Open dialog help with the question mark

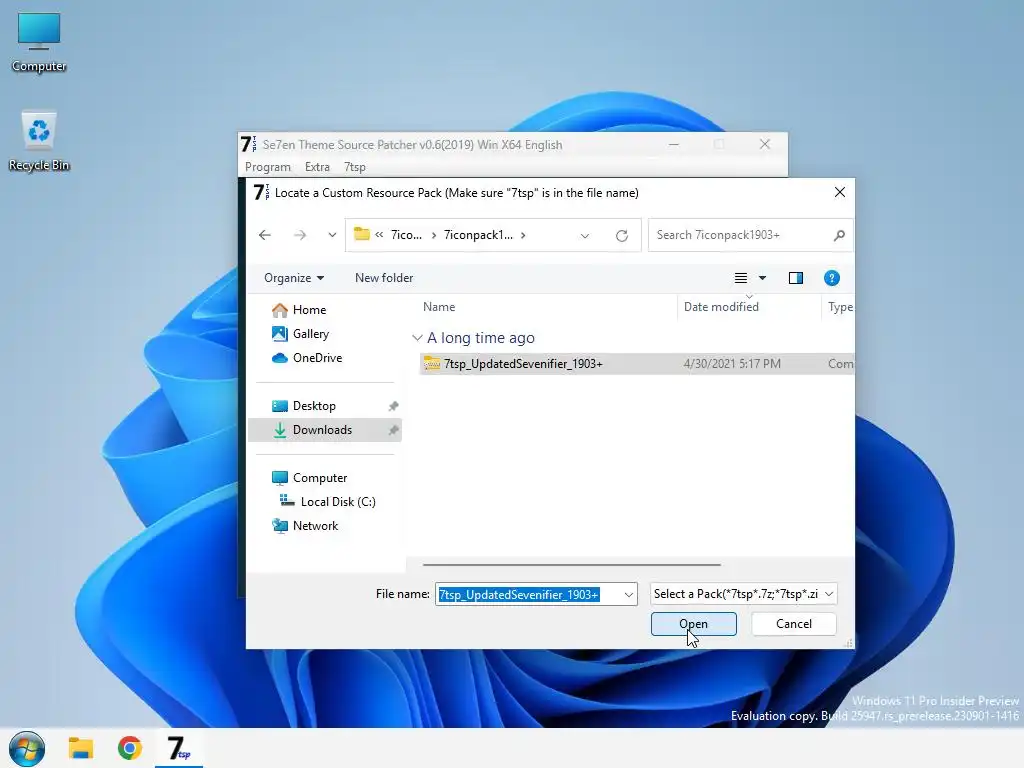[x=831, y=278]
